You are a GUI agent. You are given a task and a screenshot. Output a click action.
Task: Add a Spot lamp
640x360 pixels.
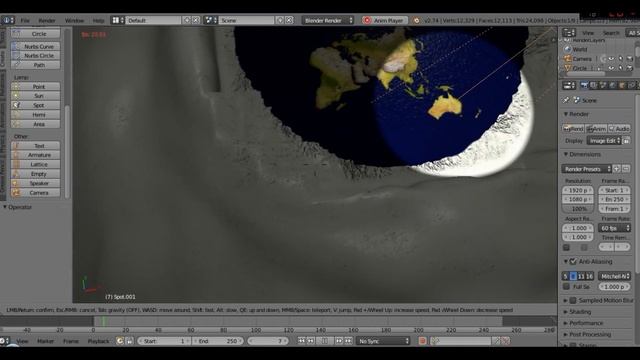click(36, 105)
